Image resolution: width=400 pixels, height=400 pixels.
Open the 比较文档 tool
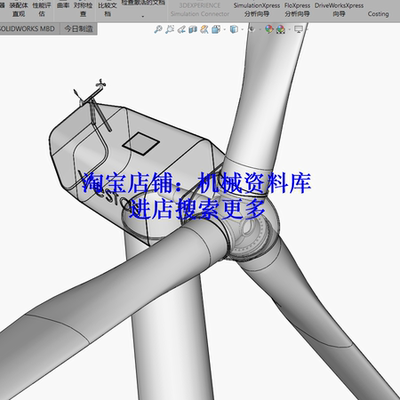(x=107, y=10)
